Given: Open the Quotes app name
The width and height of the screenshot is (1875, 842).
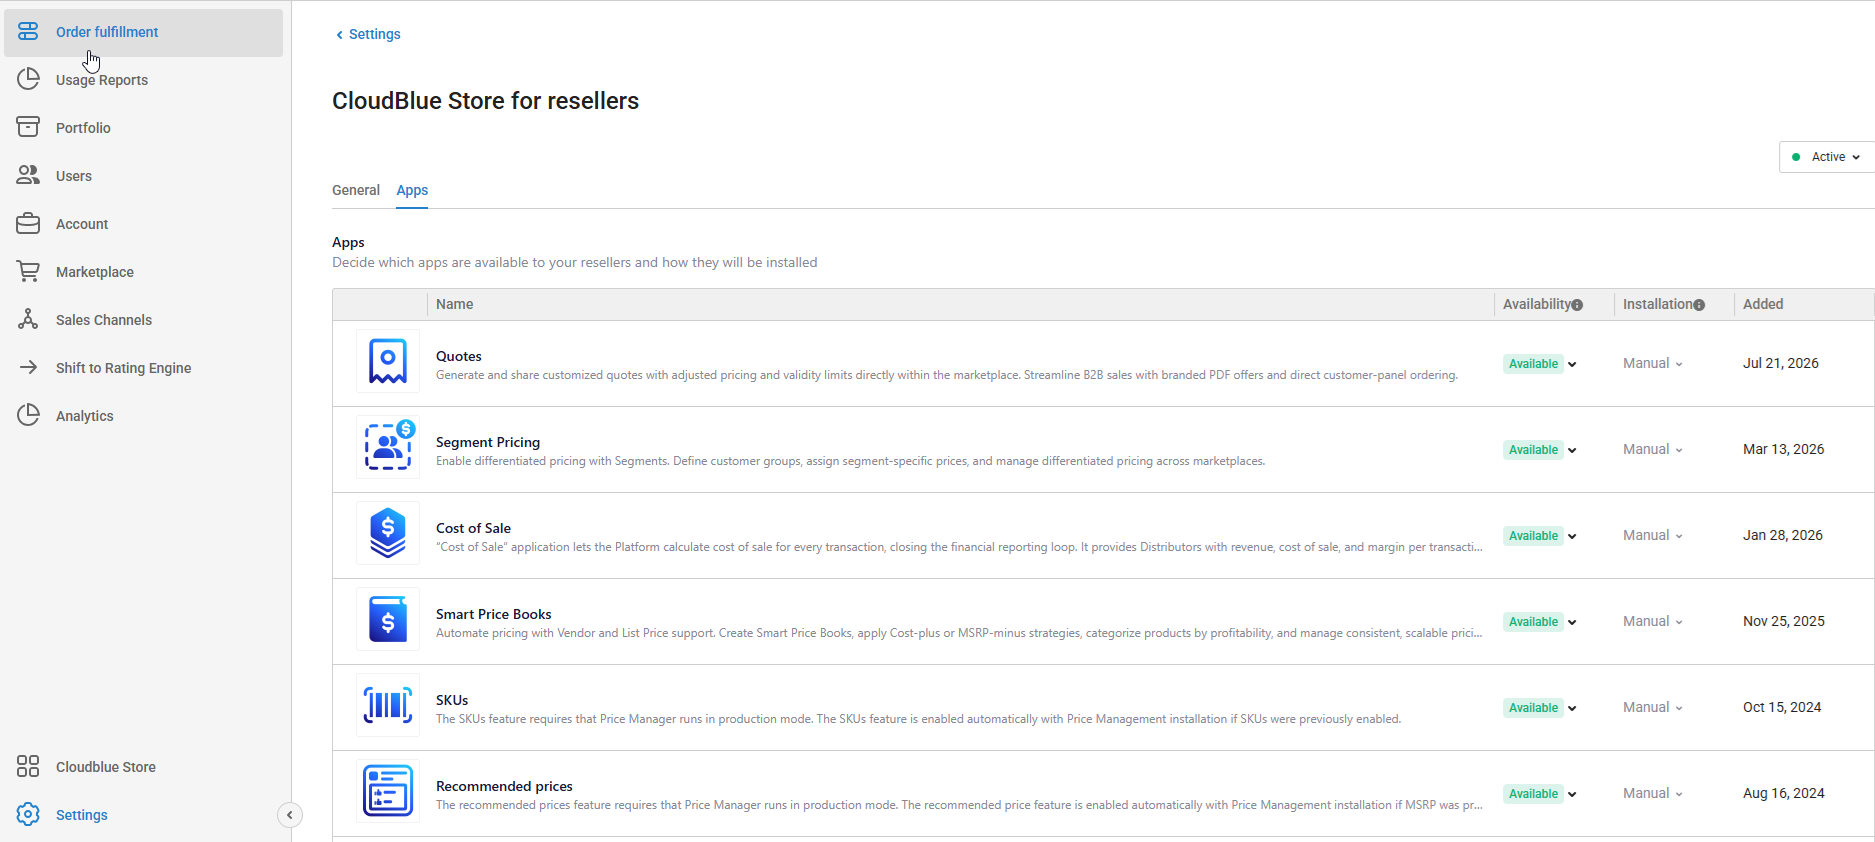Looking at the screenshot, I should (459, 356).
